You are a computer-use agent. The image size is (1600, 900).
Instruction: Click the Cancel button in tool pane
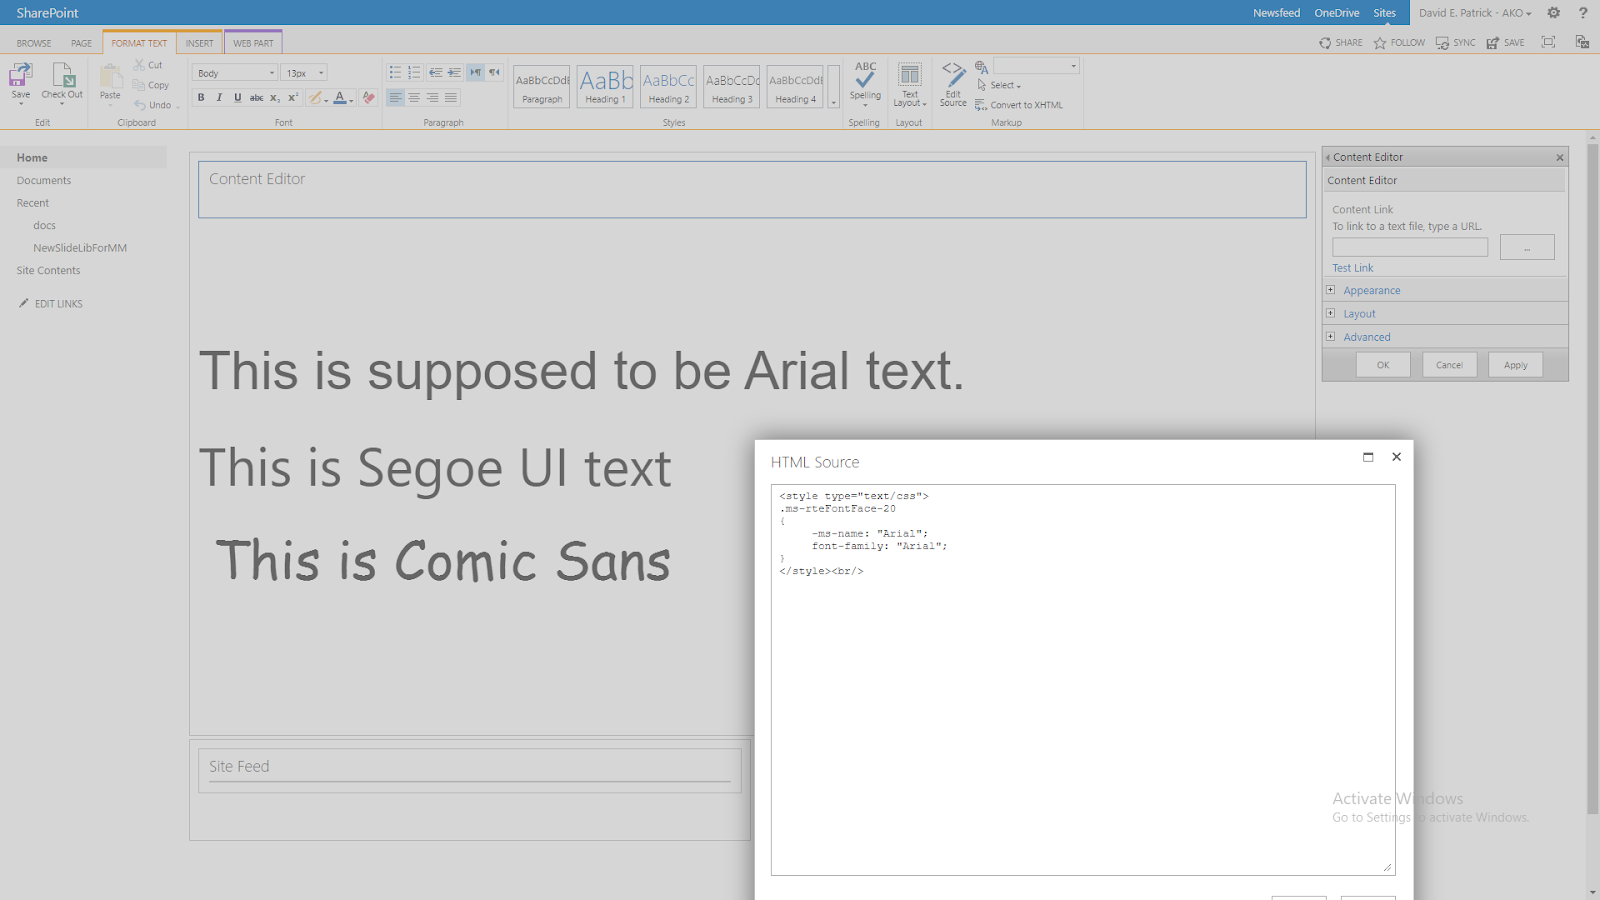[x=1449, y=365]
